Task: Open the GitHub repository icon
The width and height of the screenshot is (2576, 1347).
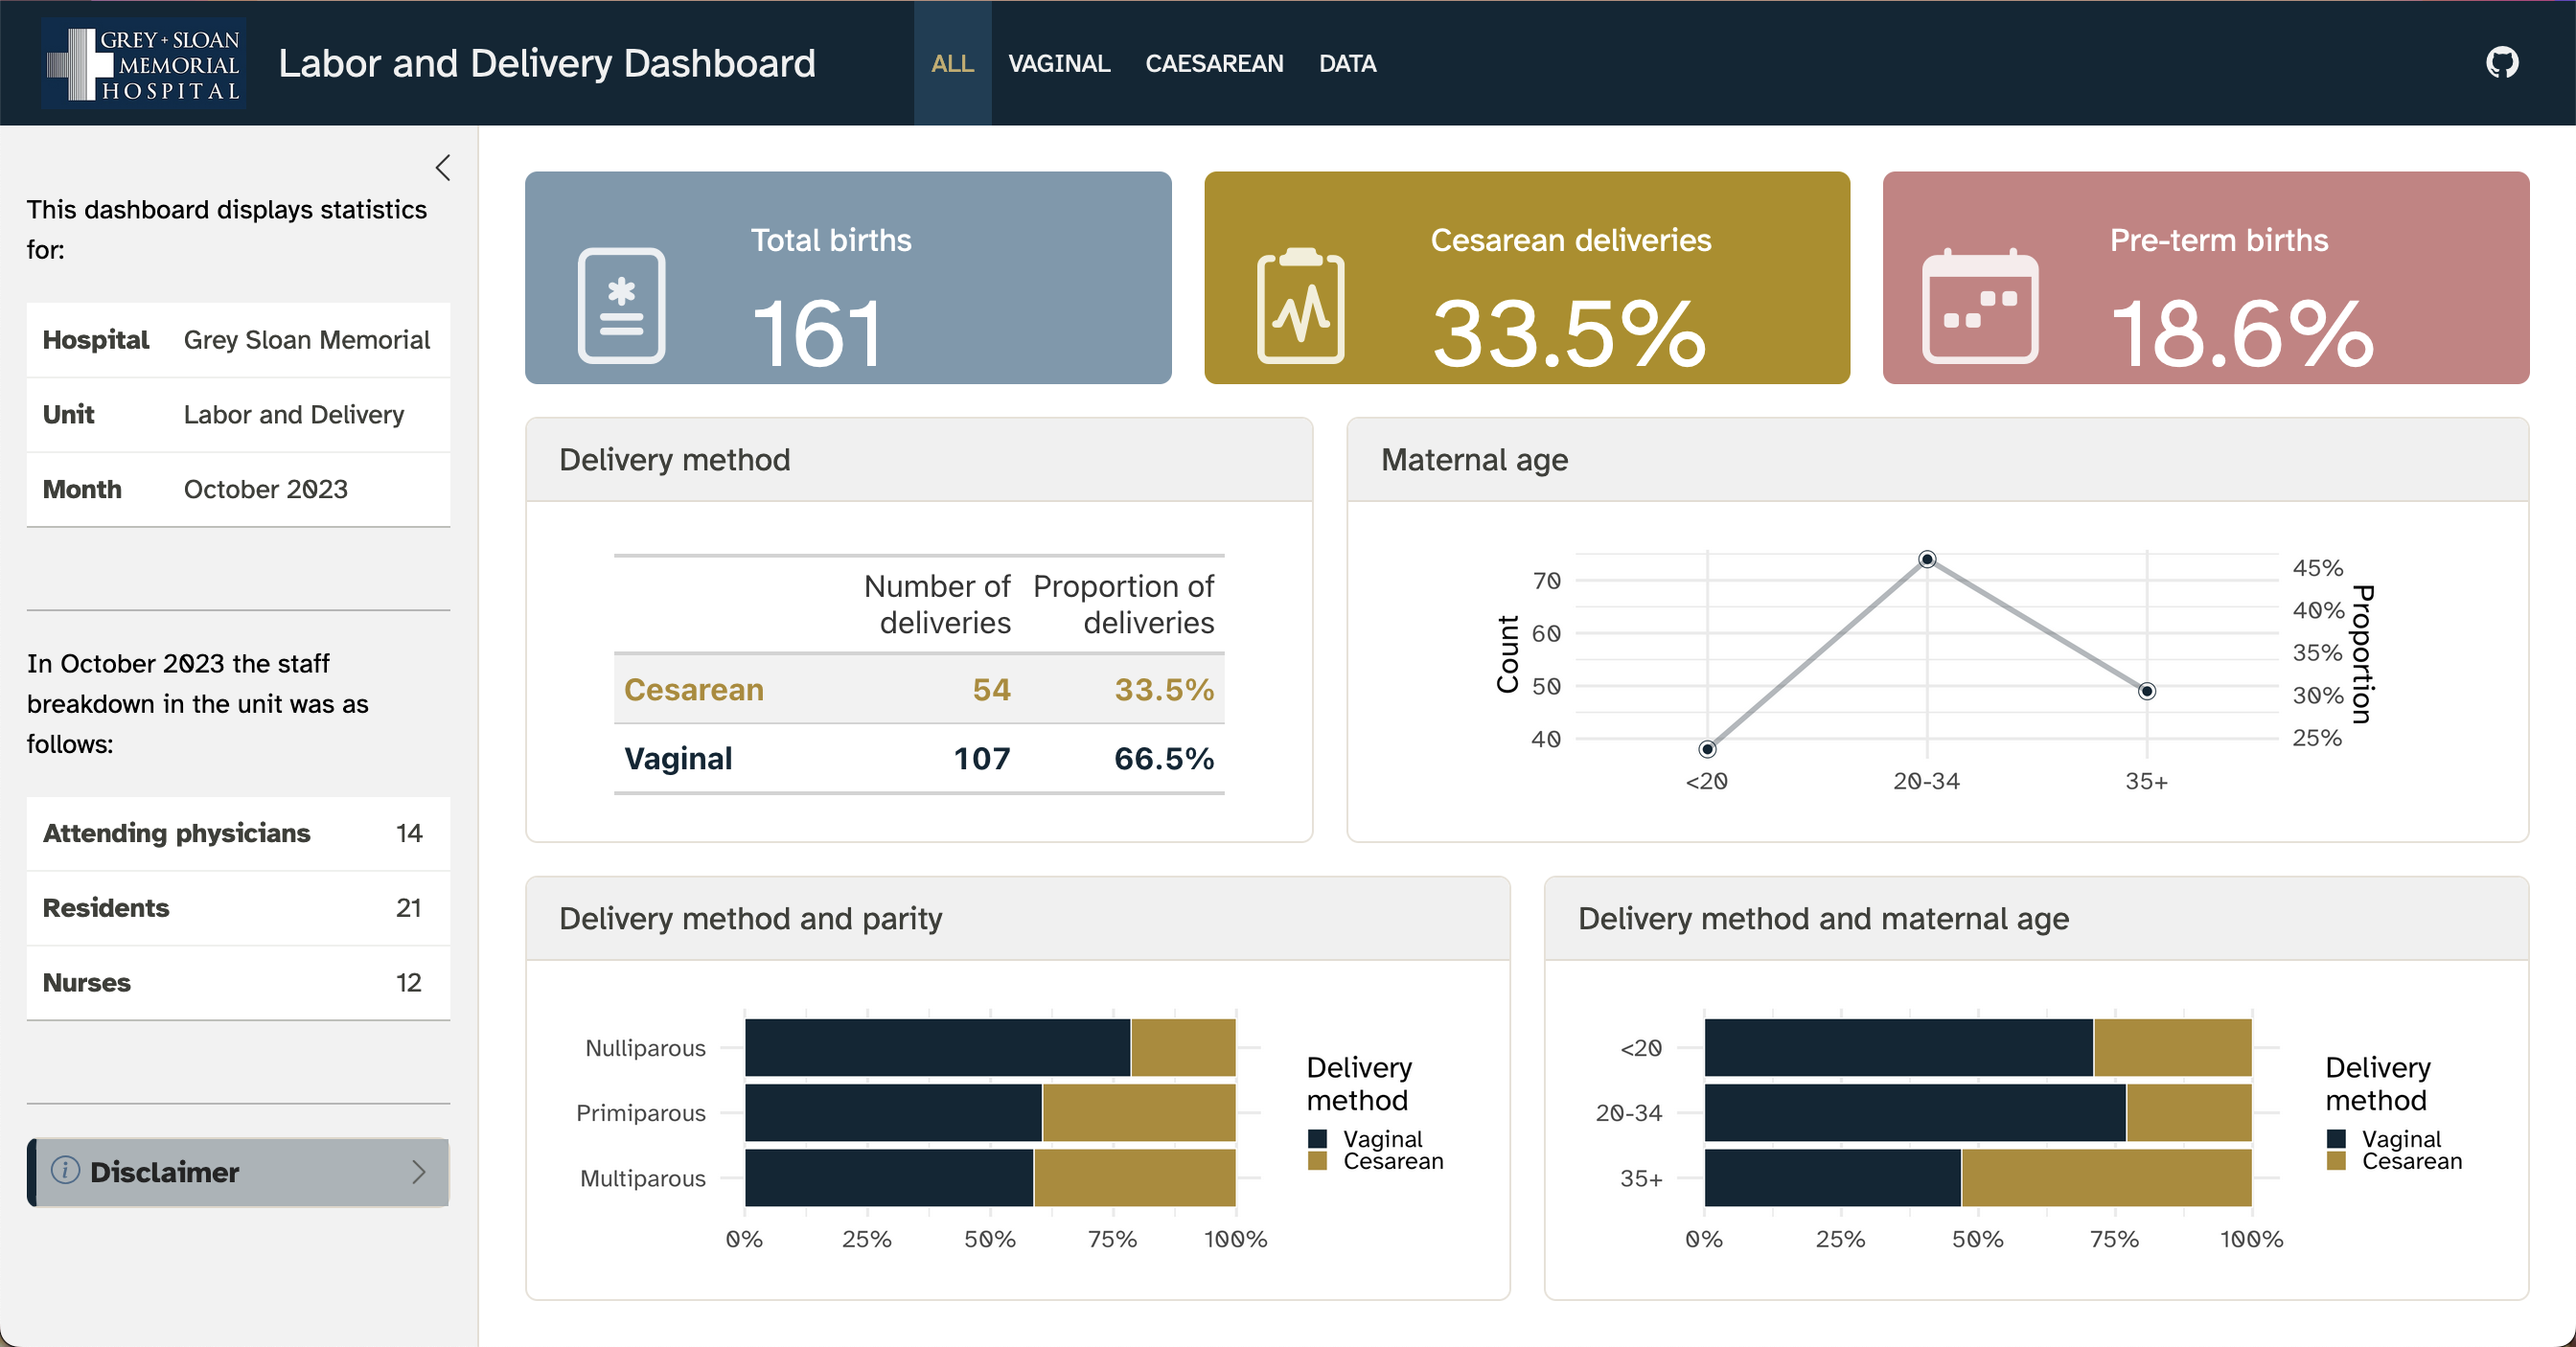Action: [x=2503, y=63]
